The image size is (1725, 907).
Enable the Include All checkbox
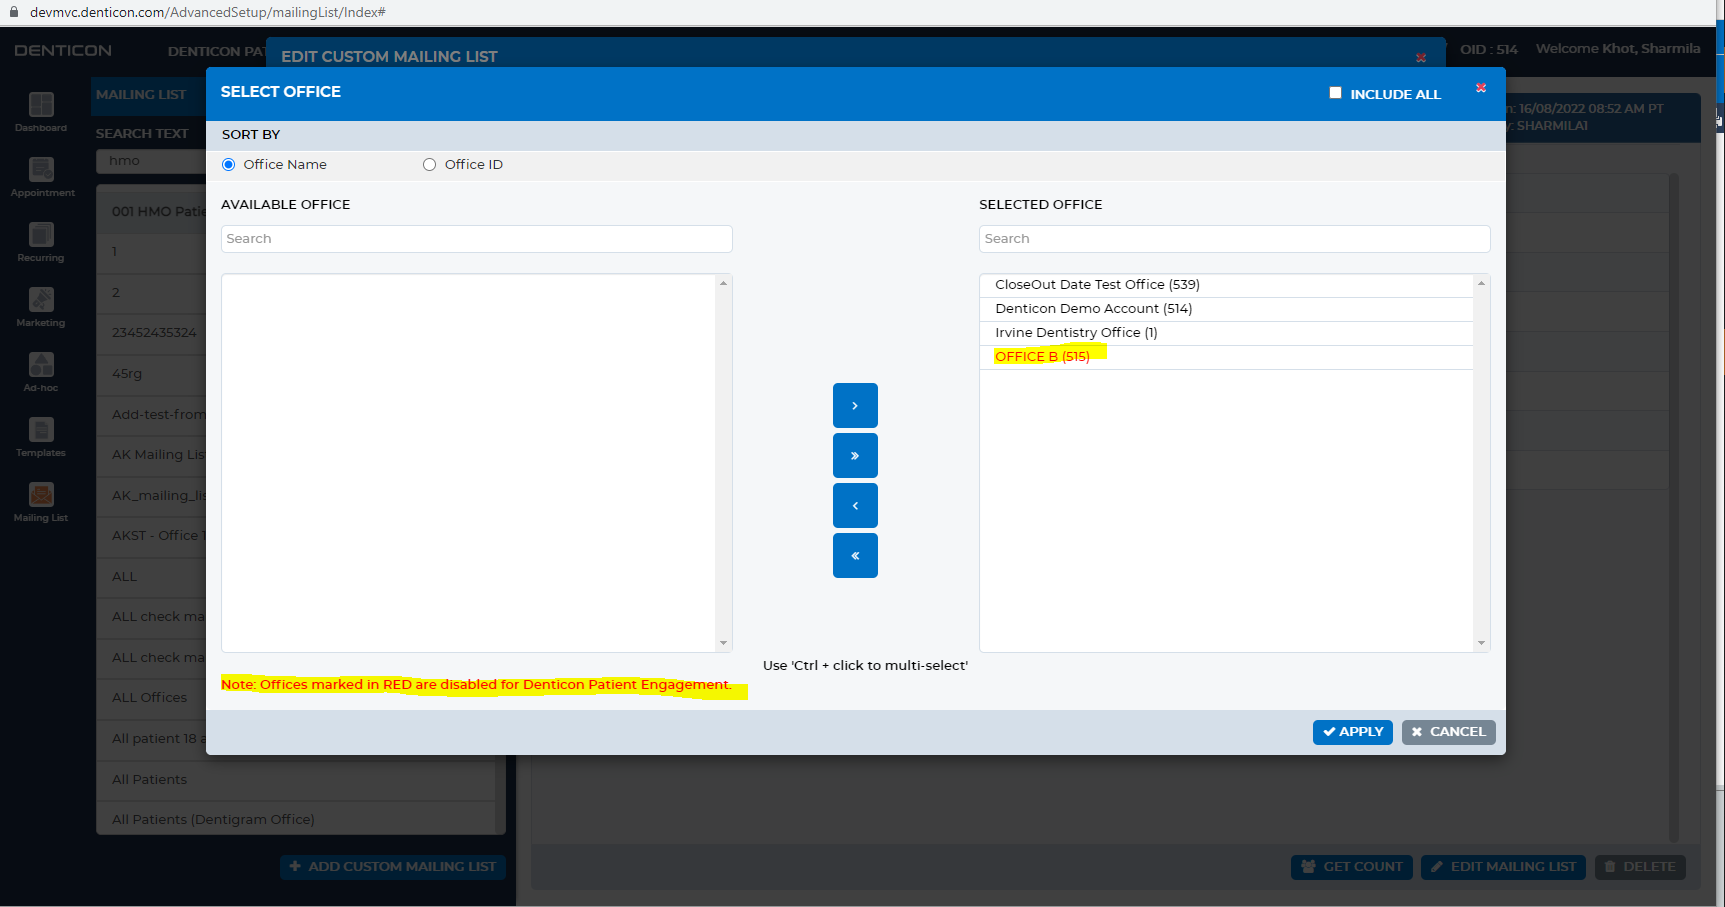[x=1335, y=93]
